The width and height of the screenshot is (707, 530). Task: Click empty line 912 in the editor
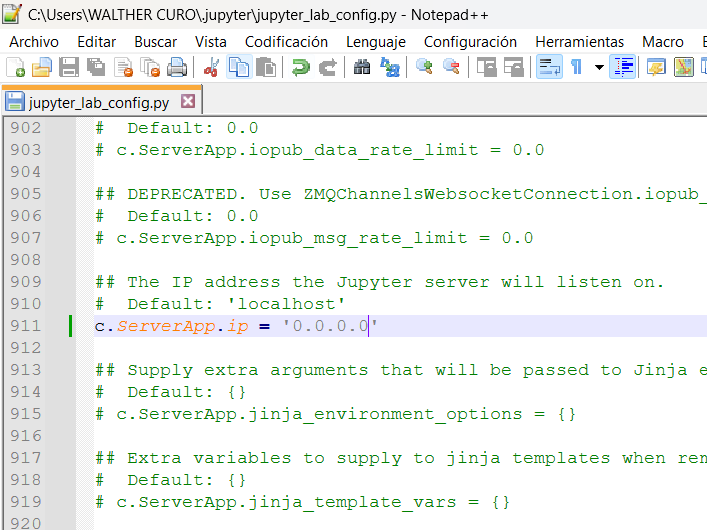[400, 348]
